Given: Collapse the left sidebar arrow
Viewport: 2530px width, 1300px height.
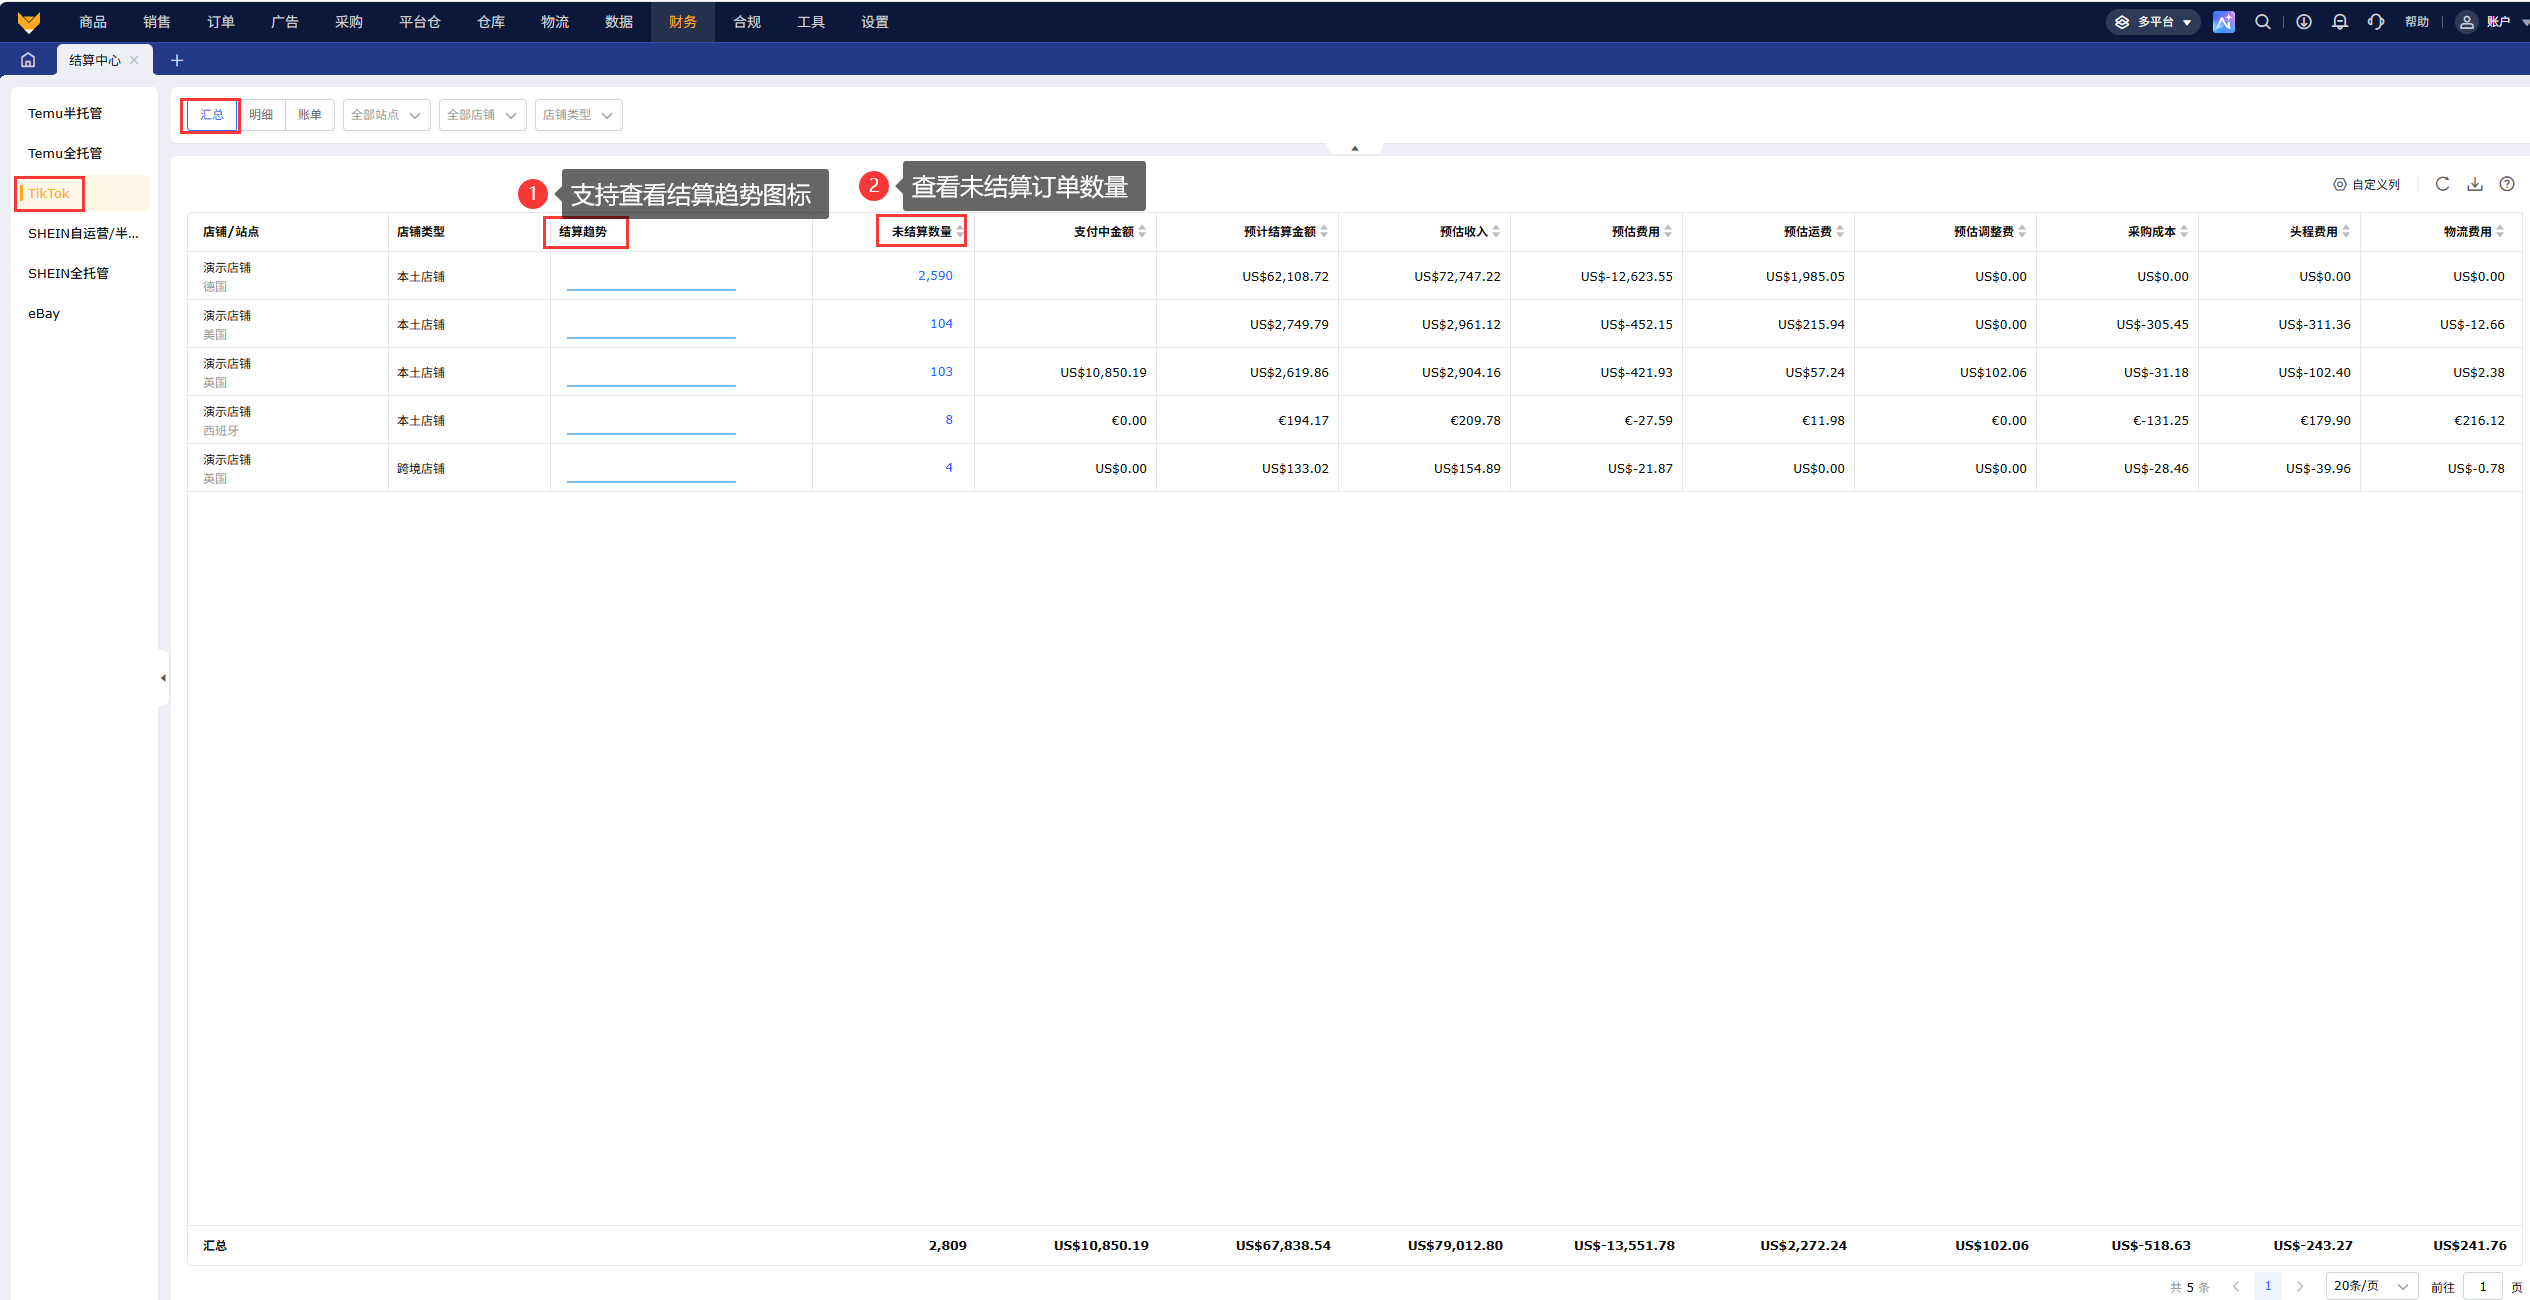Looking at the screenshot, I should coord(163,678).
